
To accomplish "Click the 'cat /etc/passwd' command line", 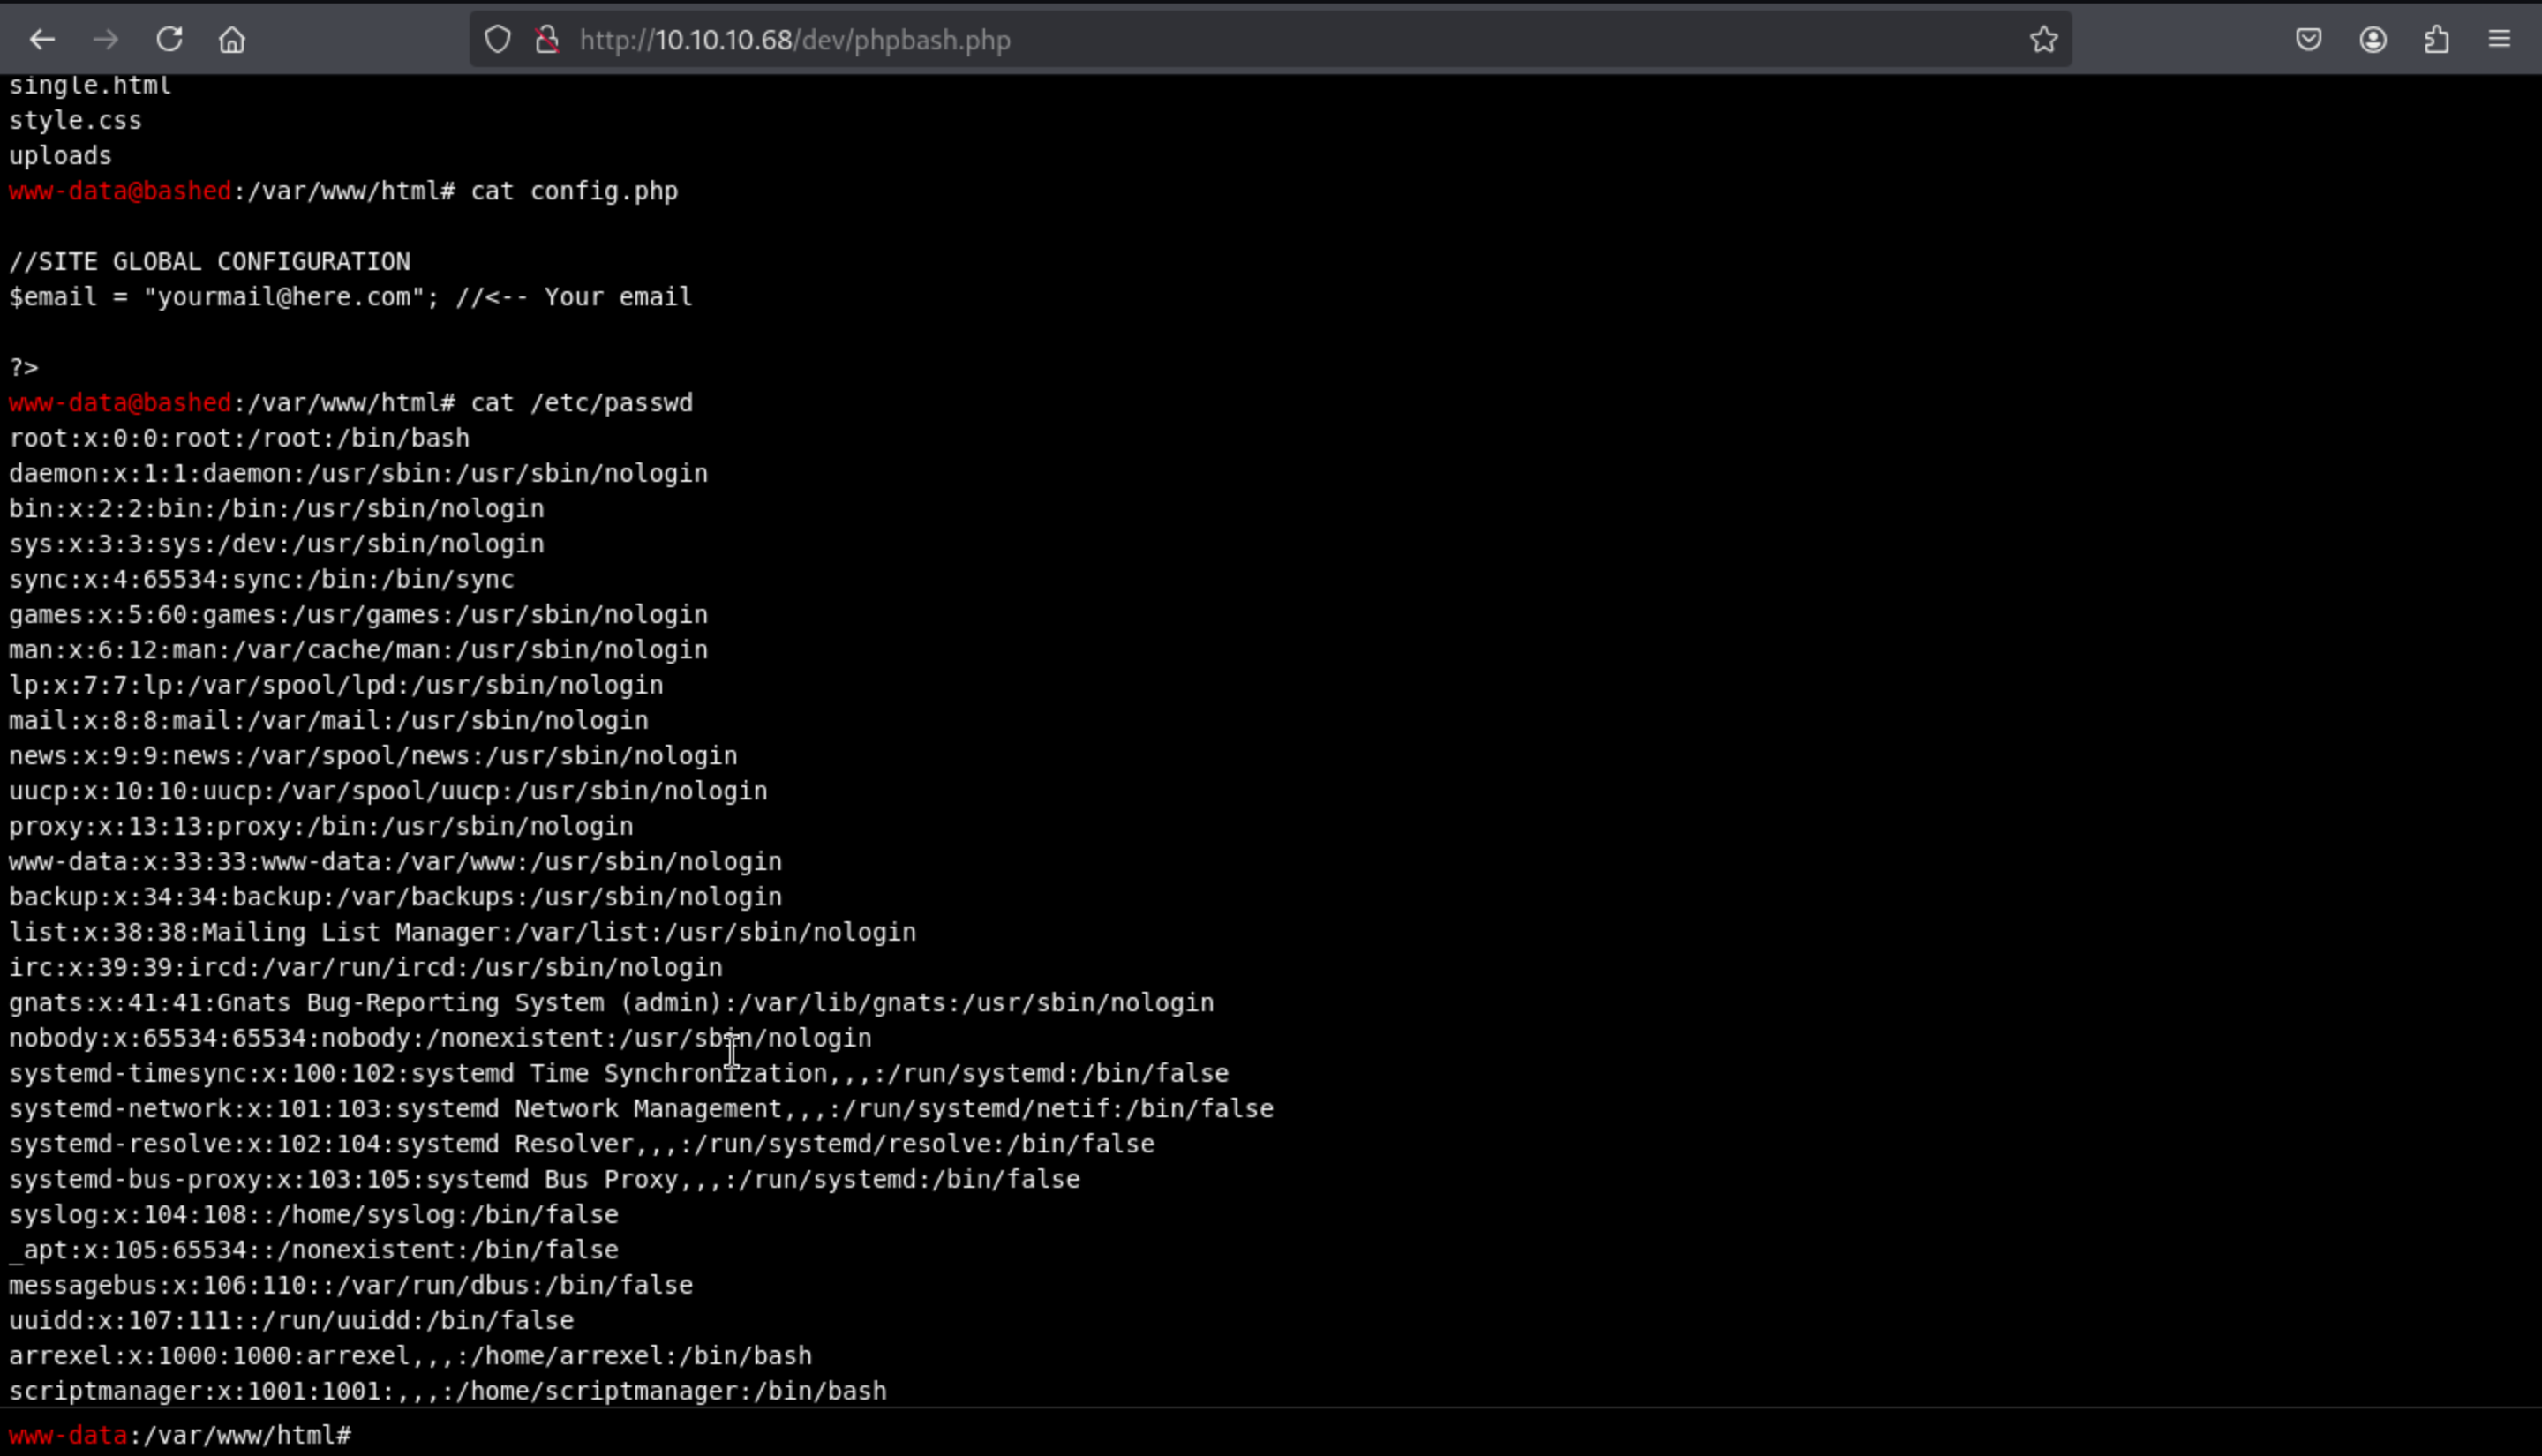I will (581, 403).
